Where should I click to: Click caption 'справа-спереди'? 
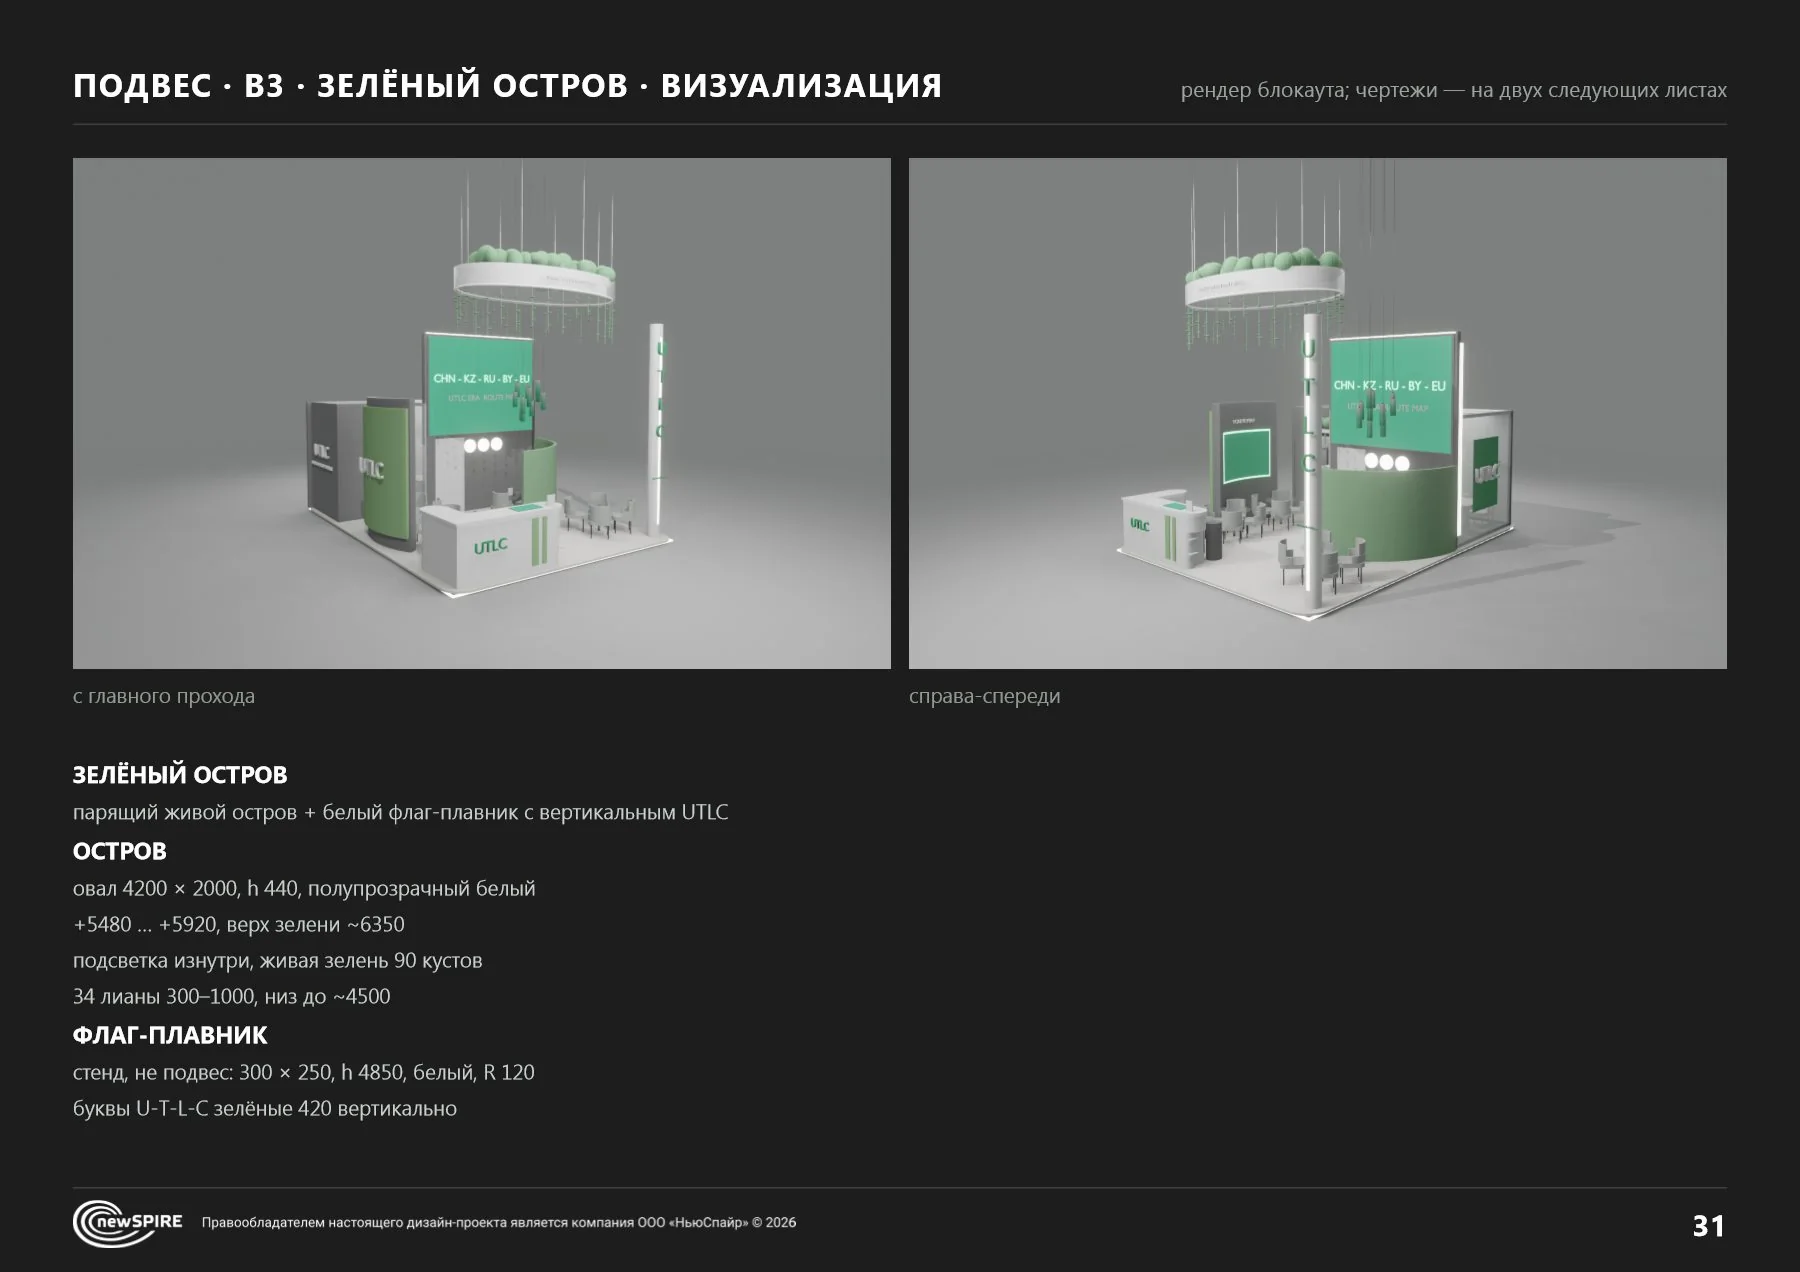point(984,696)
